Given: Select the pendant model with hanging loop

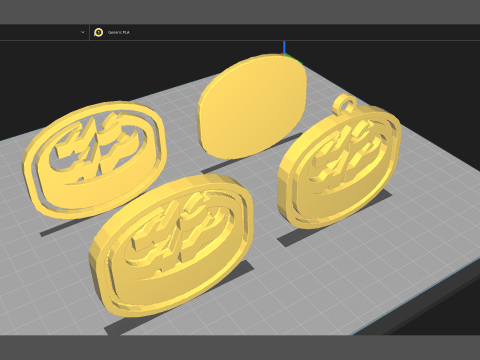Looking at the screenshot, I should click(x=339, y=162).
